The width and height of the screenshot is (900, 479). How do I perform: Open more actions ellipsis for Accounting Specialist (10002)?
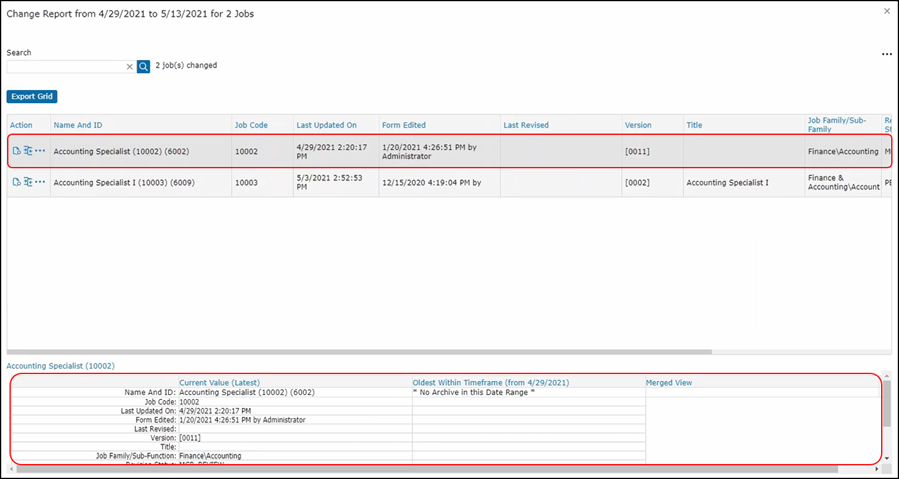pos(41,152)
